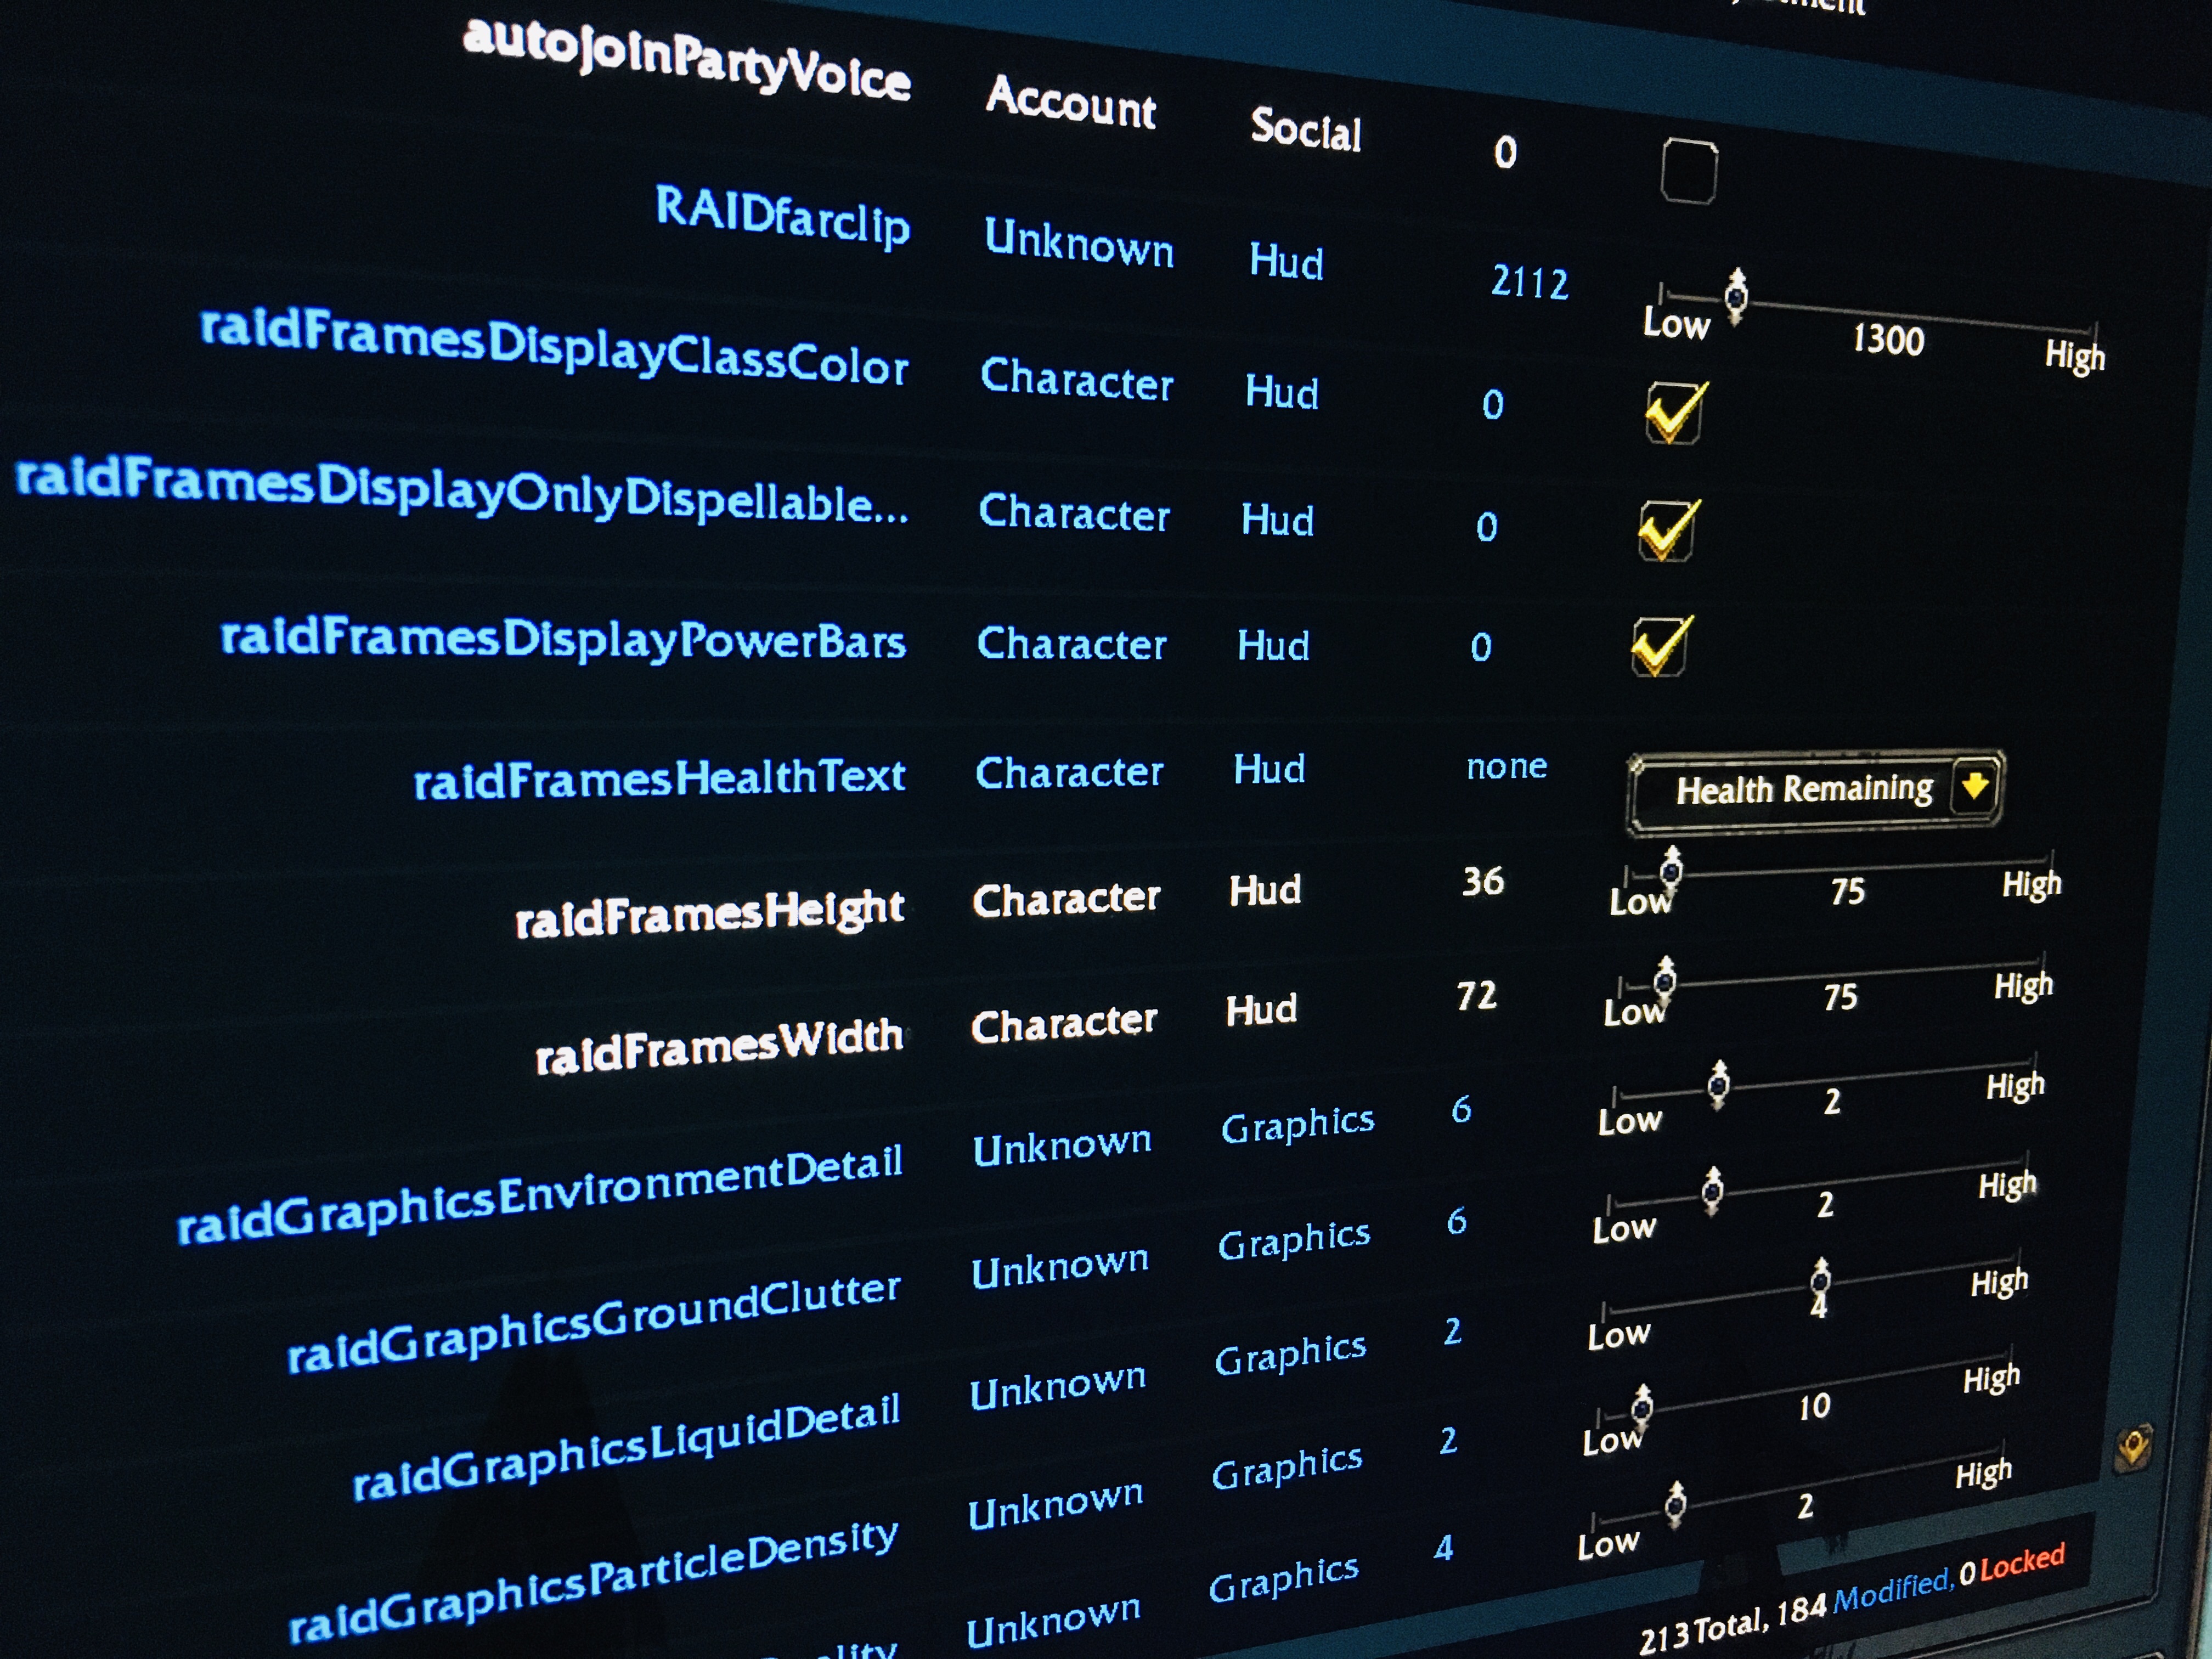Click the 2112 value for RAIDfarclip
This screenshot has width=2212, height=1659.
click(x=1529, y=282)
